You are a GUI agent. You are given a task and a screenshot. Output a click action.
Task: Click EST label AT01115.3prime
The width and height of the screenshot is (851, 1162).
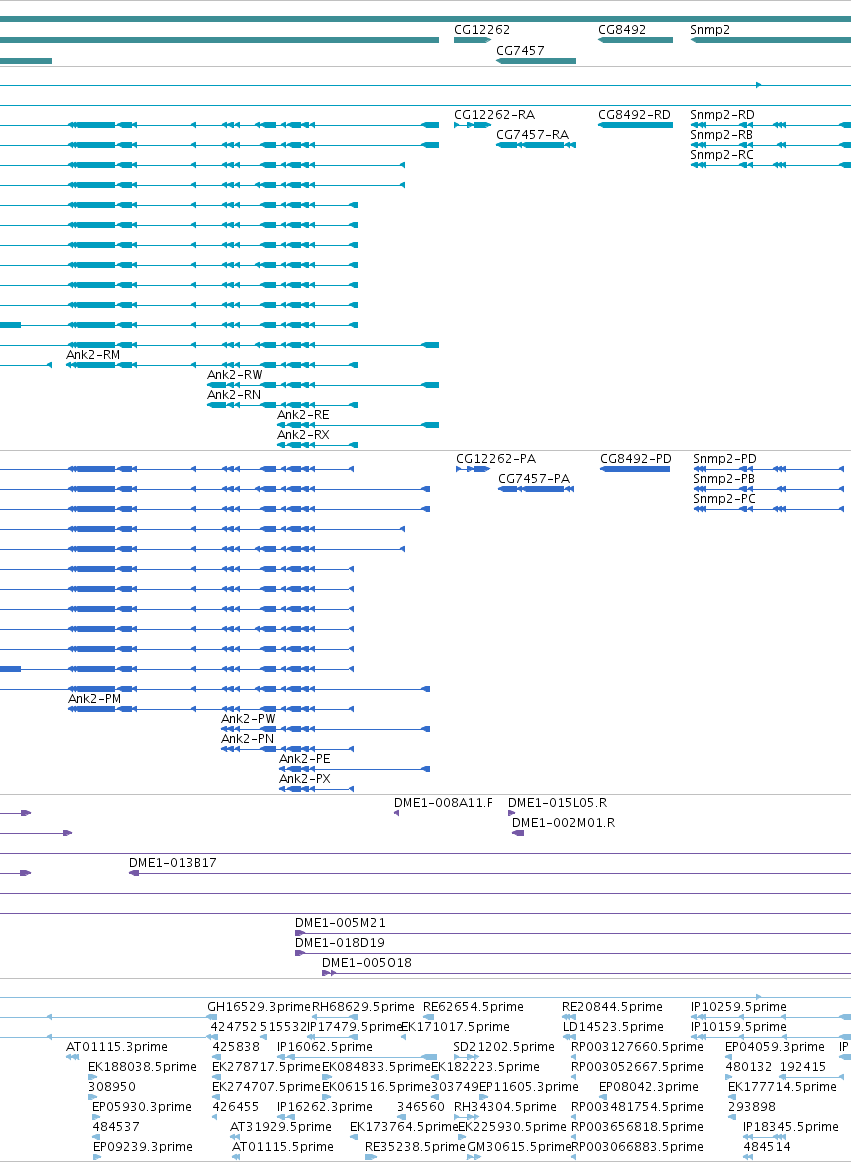[x=117, y=1046]
